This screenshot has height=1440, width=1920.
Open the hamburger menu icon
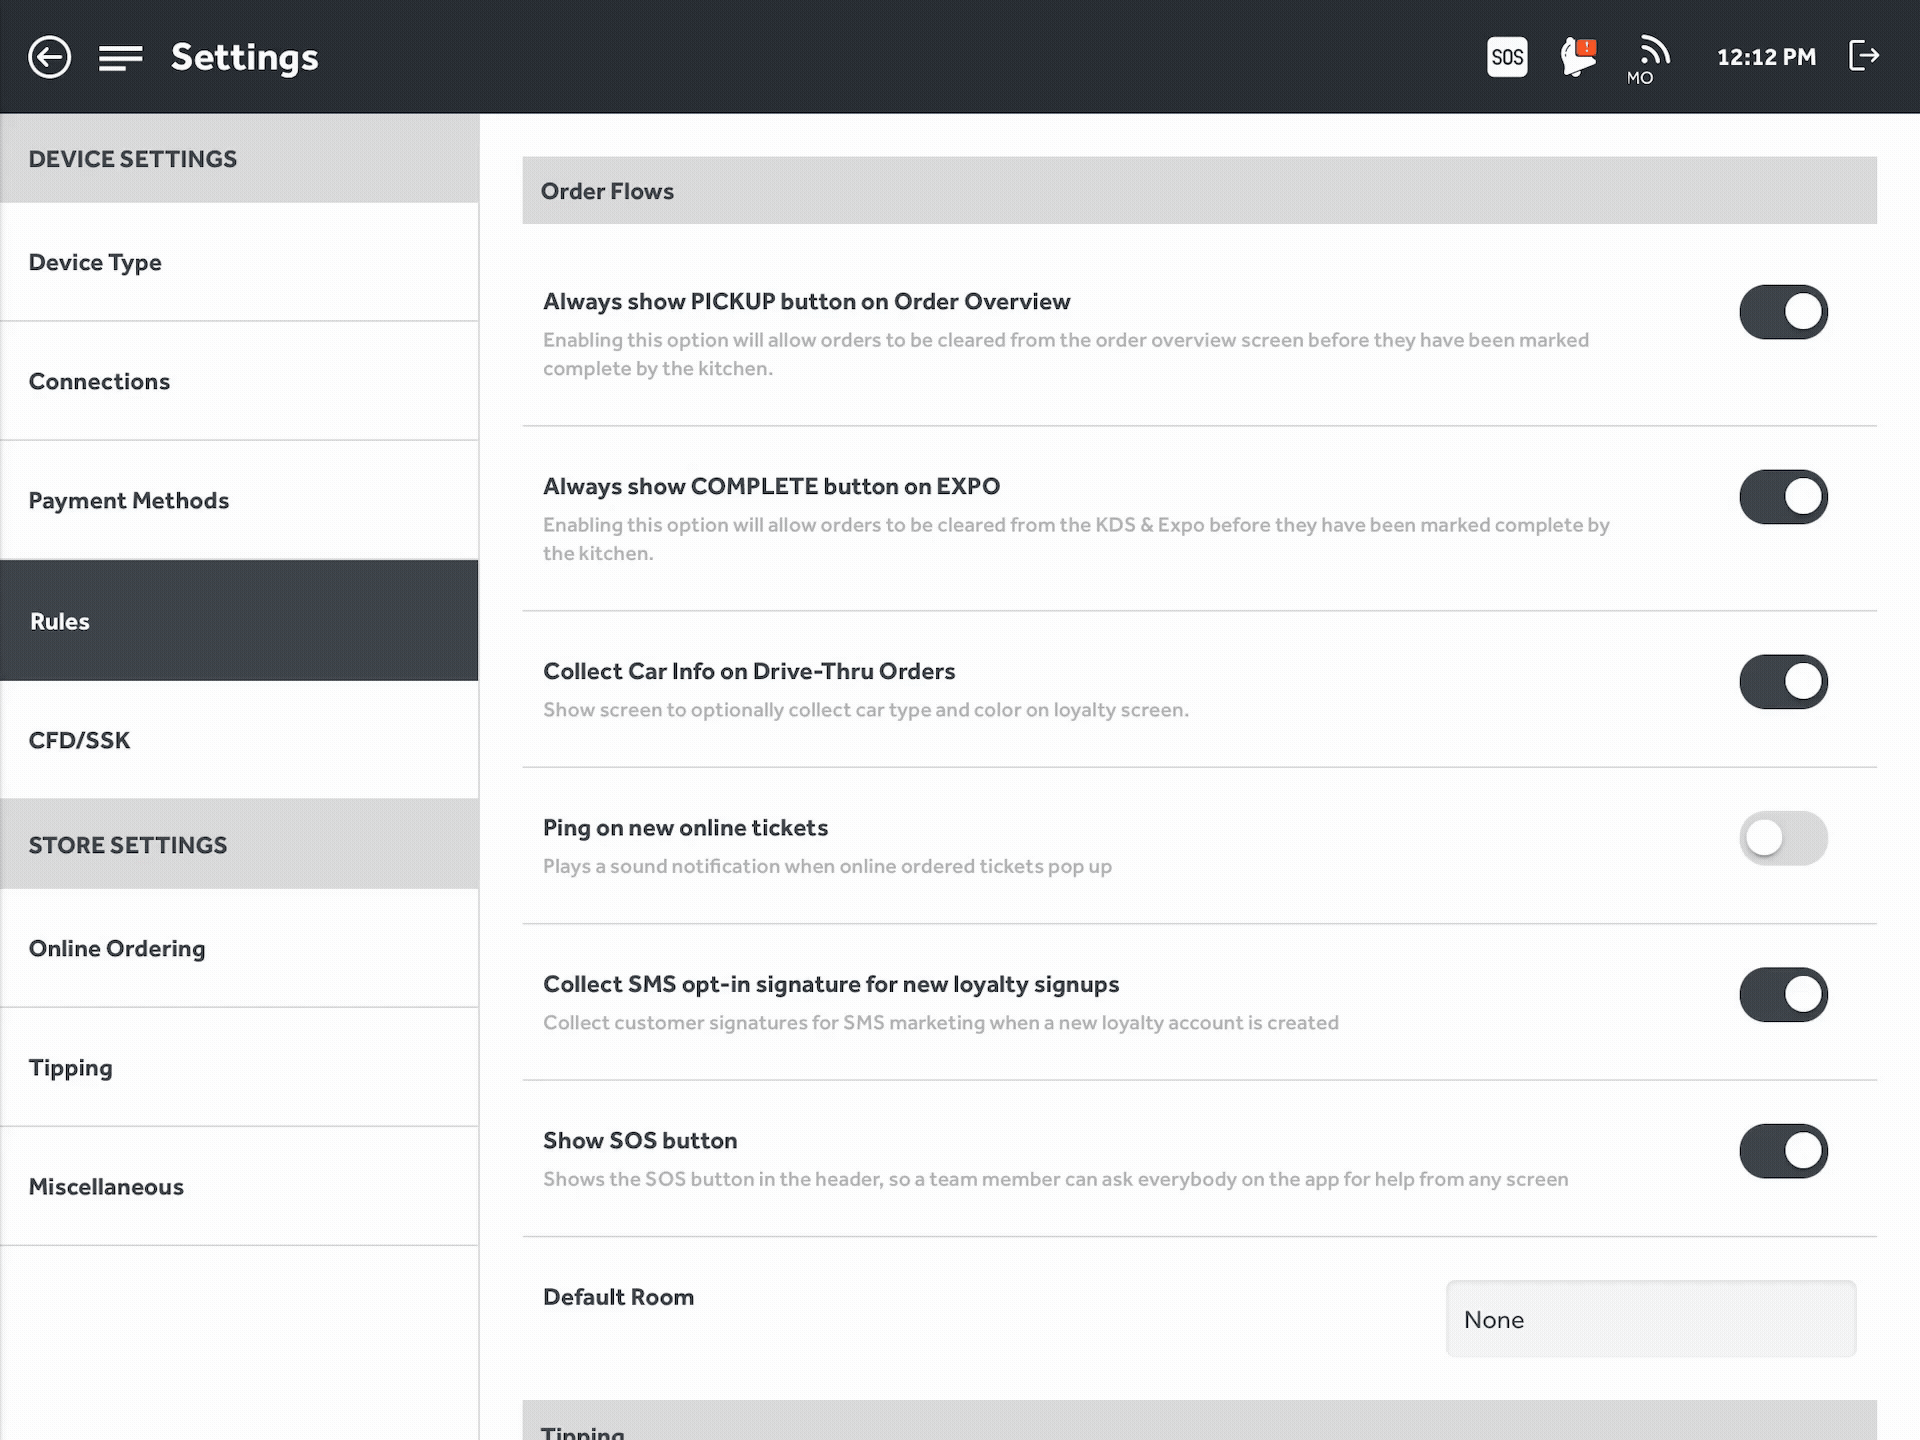pos(120,58)
